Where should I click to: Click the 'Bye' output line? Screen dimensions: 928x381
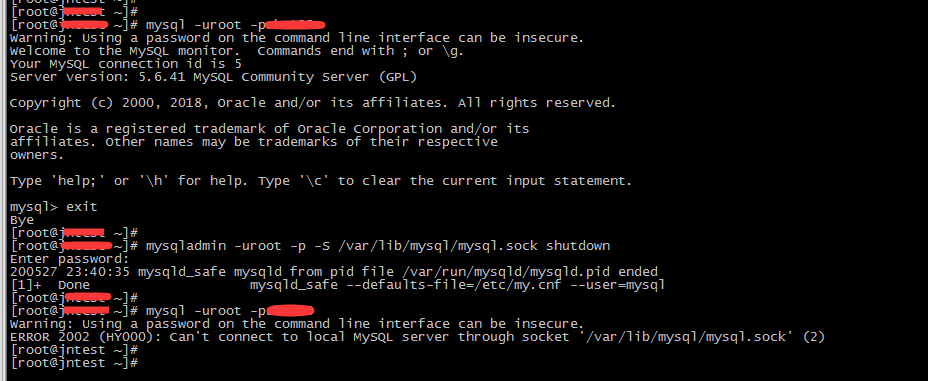coord(22,219)
